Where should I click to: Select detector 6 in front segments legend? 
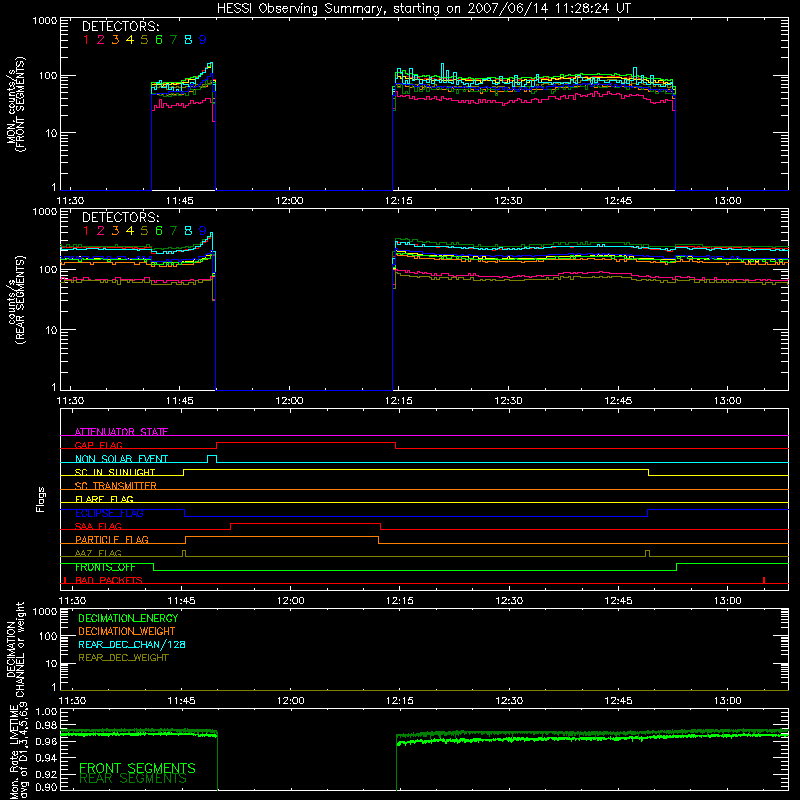(x=159, y=39)
